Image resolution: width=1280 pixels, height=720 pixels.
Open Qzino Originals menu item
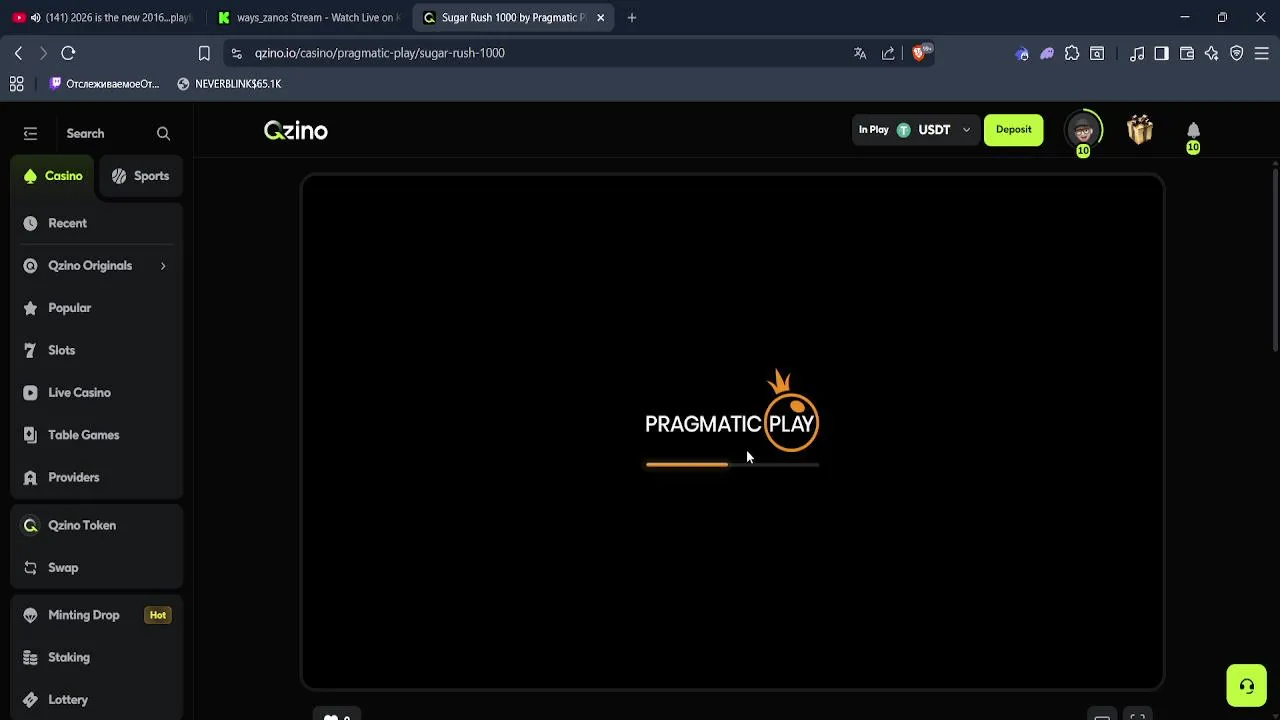97,265
